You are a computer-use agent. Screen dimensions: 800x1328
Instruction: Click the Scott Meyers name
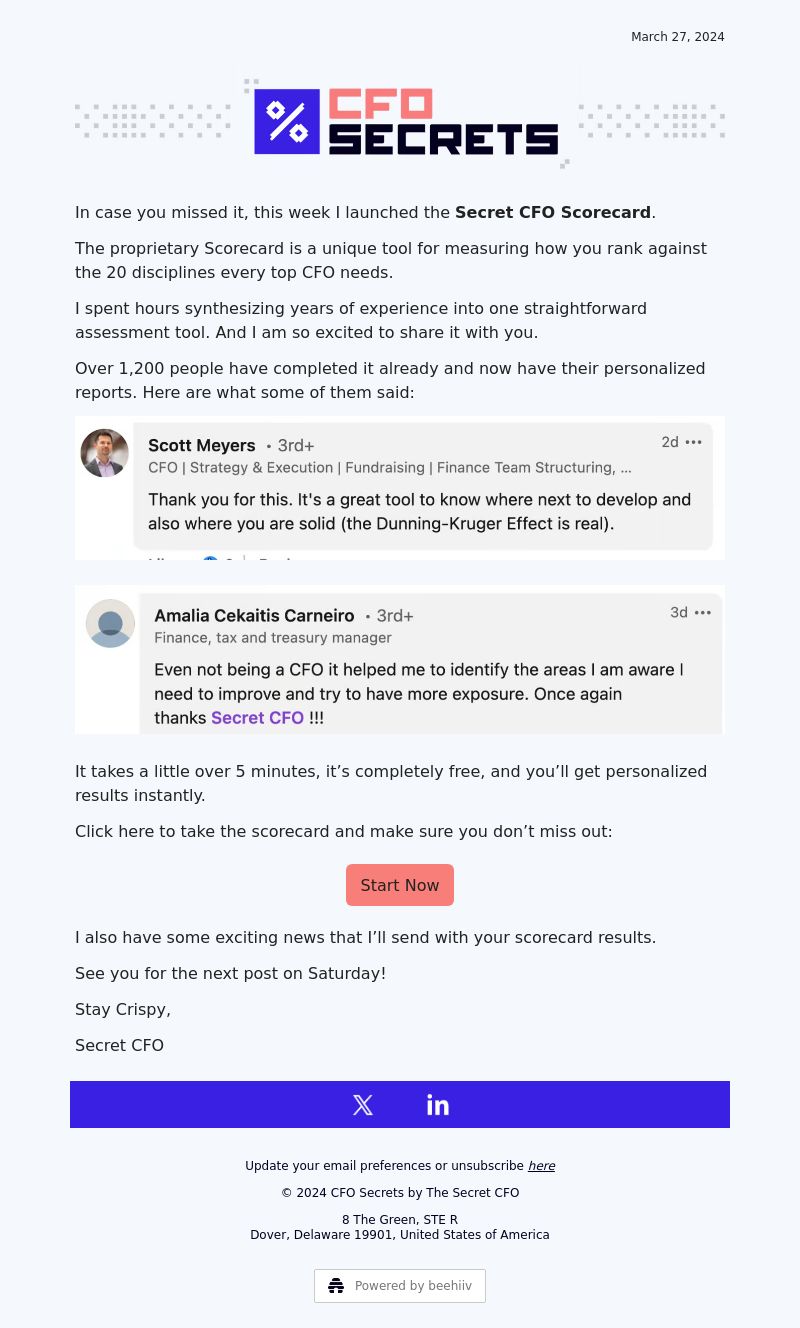(x=202, y=446)
